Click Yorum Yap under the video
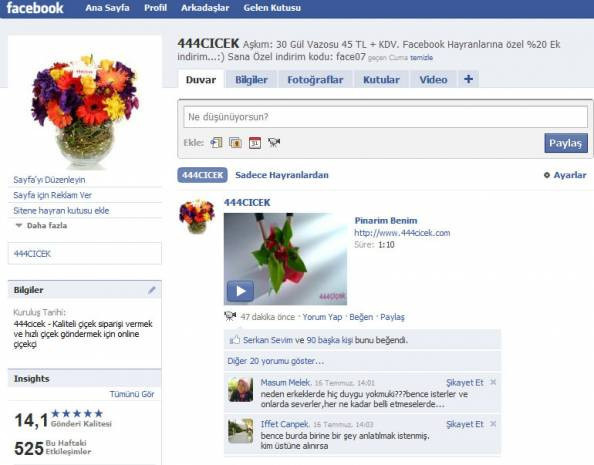The height and width of the screenshot is (465, 594). pos(322,317)
